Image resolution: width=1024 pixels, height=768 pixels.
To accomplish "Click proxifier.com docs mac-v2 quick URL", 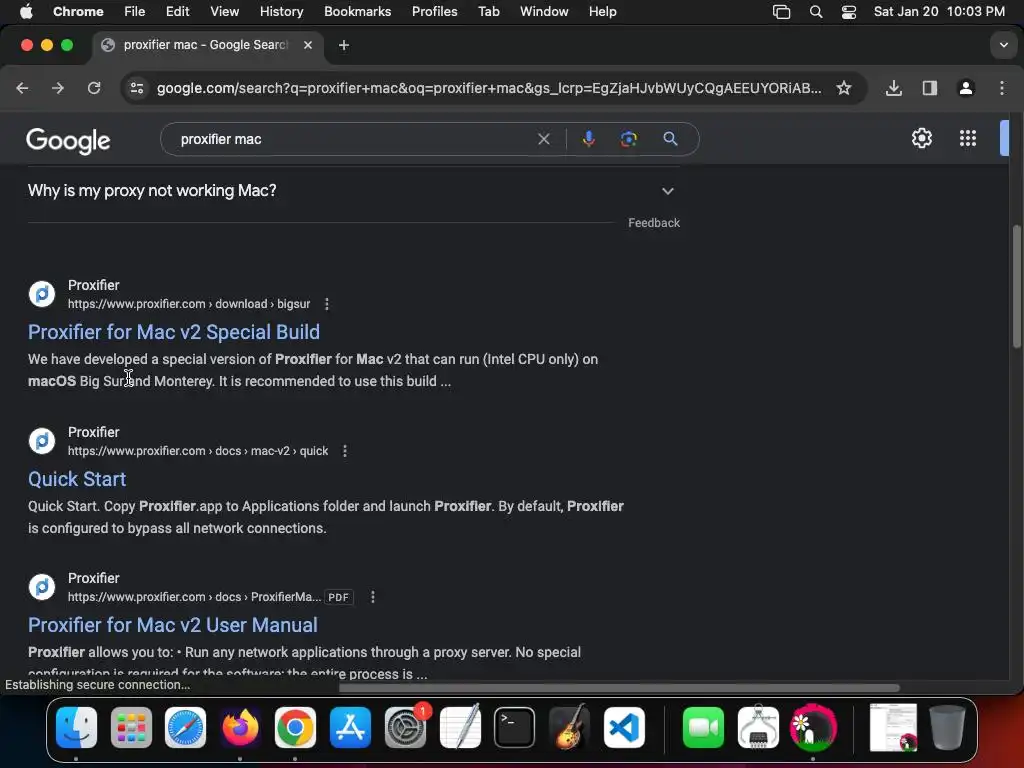I will click(x=198, y=451).
